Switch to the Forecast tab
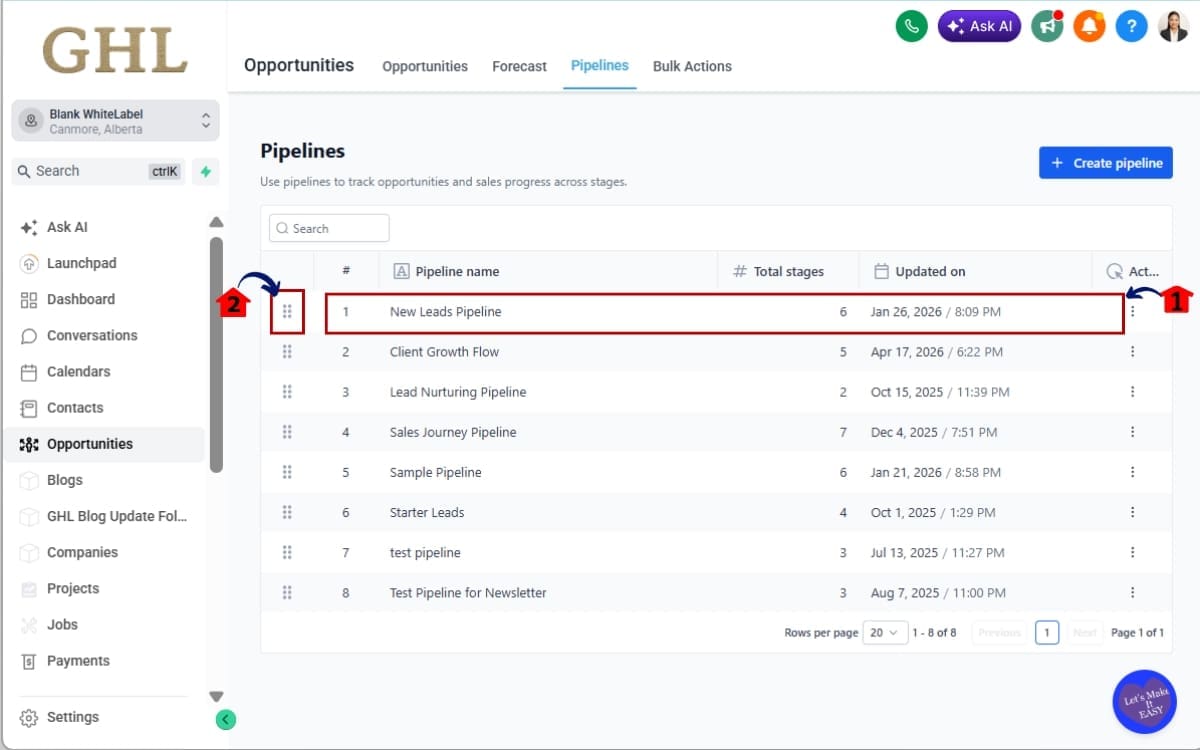This screenshot has height=750, width=1200. click(x=519, y=66)
